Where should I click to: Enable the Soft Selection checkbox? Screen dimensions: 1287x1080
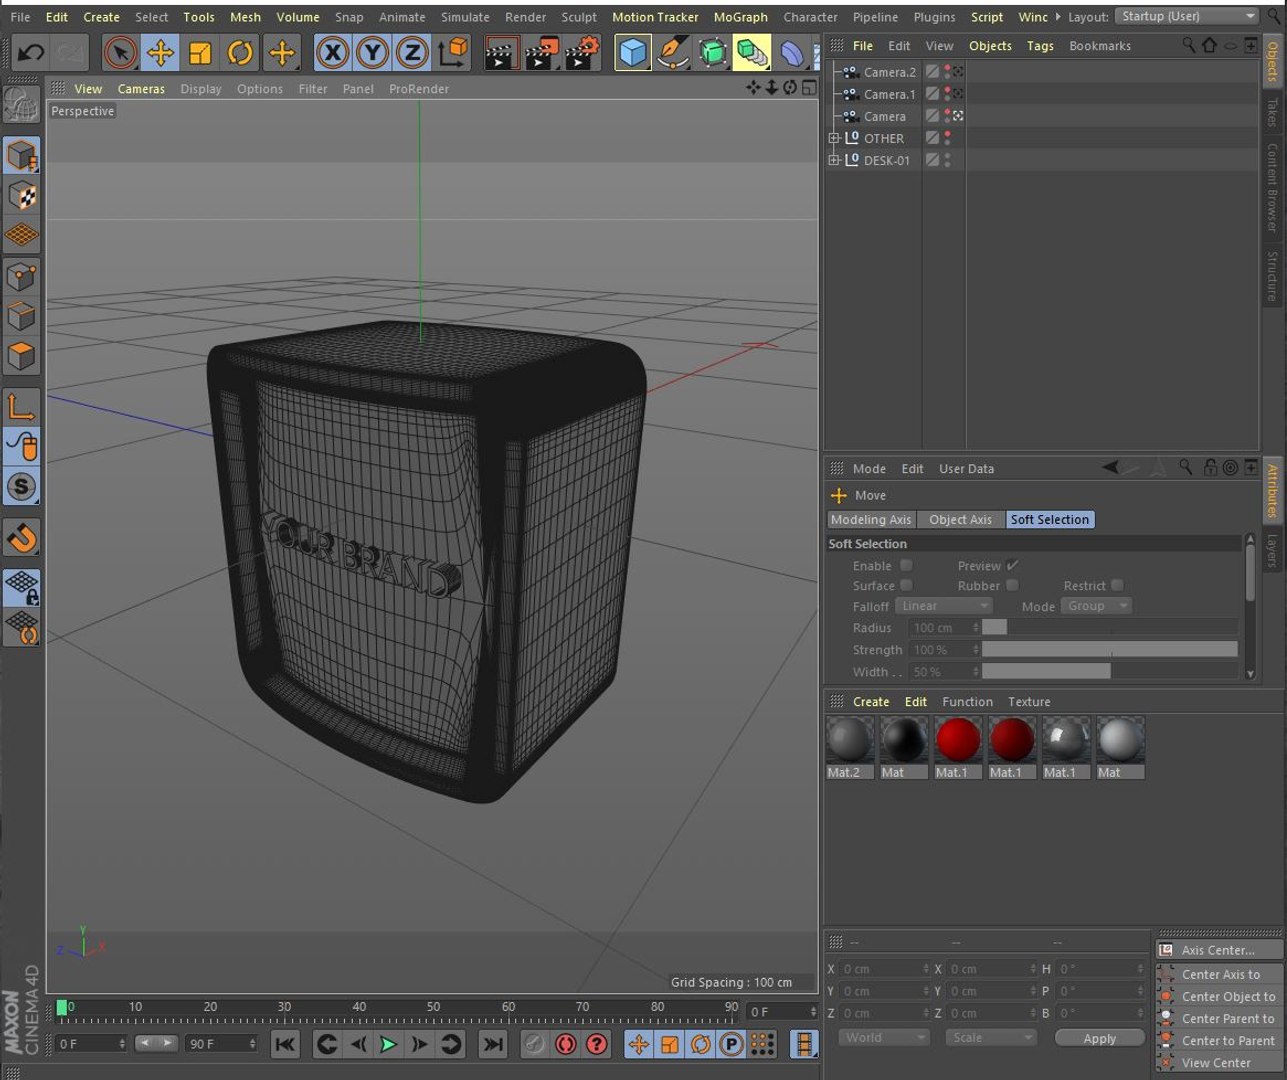coord(906,566)
